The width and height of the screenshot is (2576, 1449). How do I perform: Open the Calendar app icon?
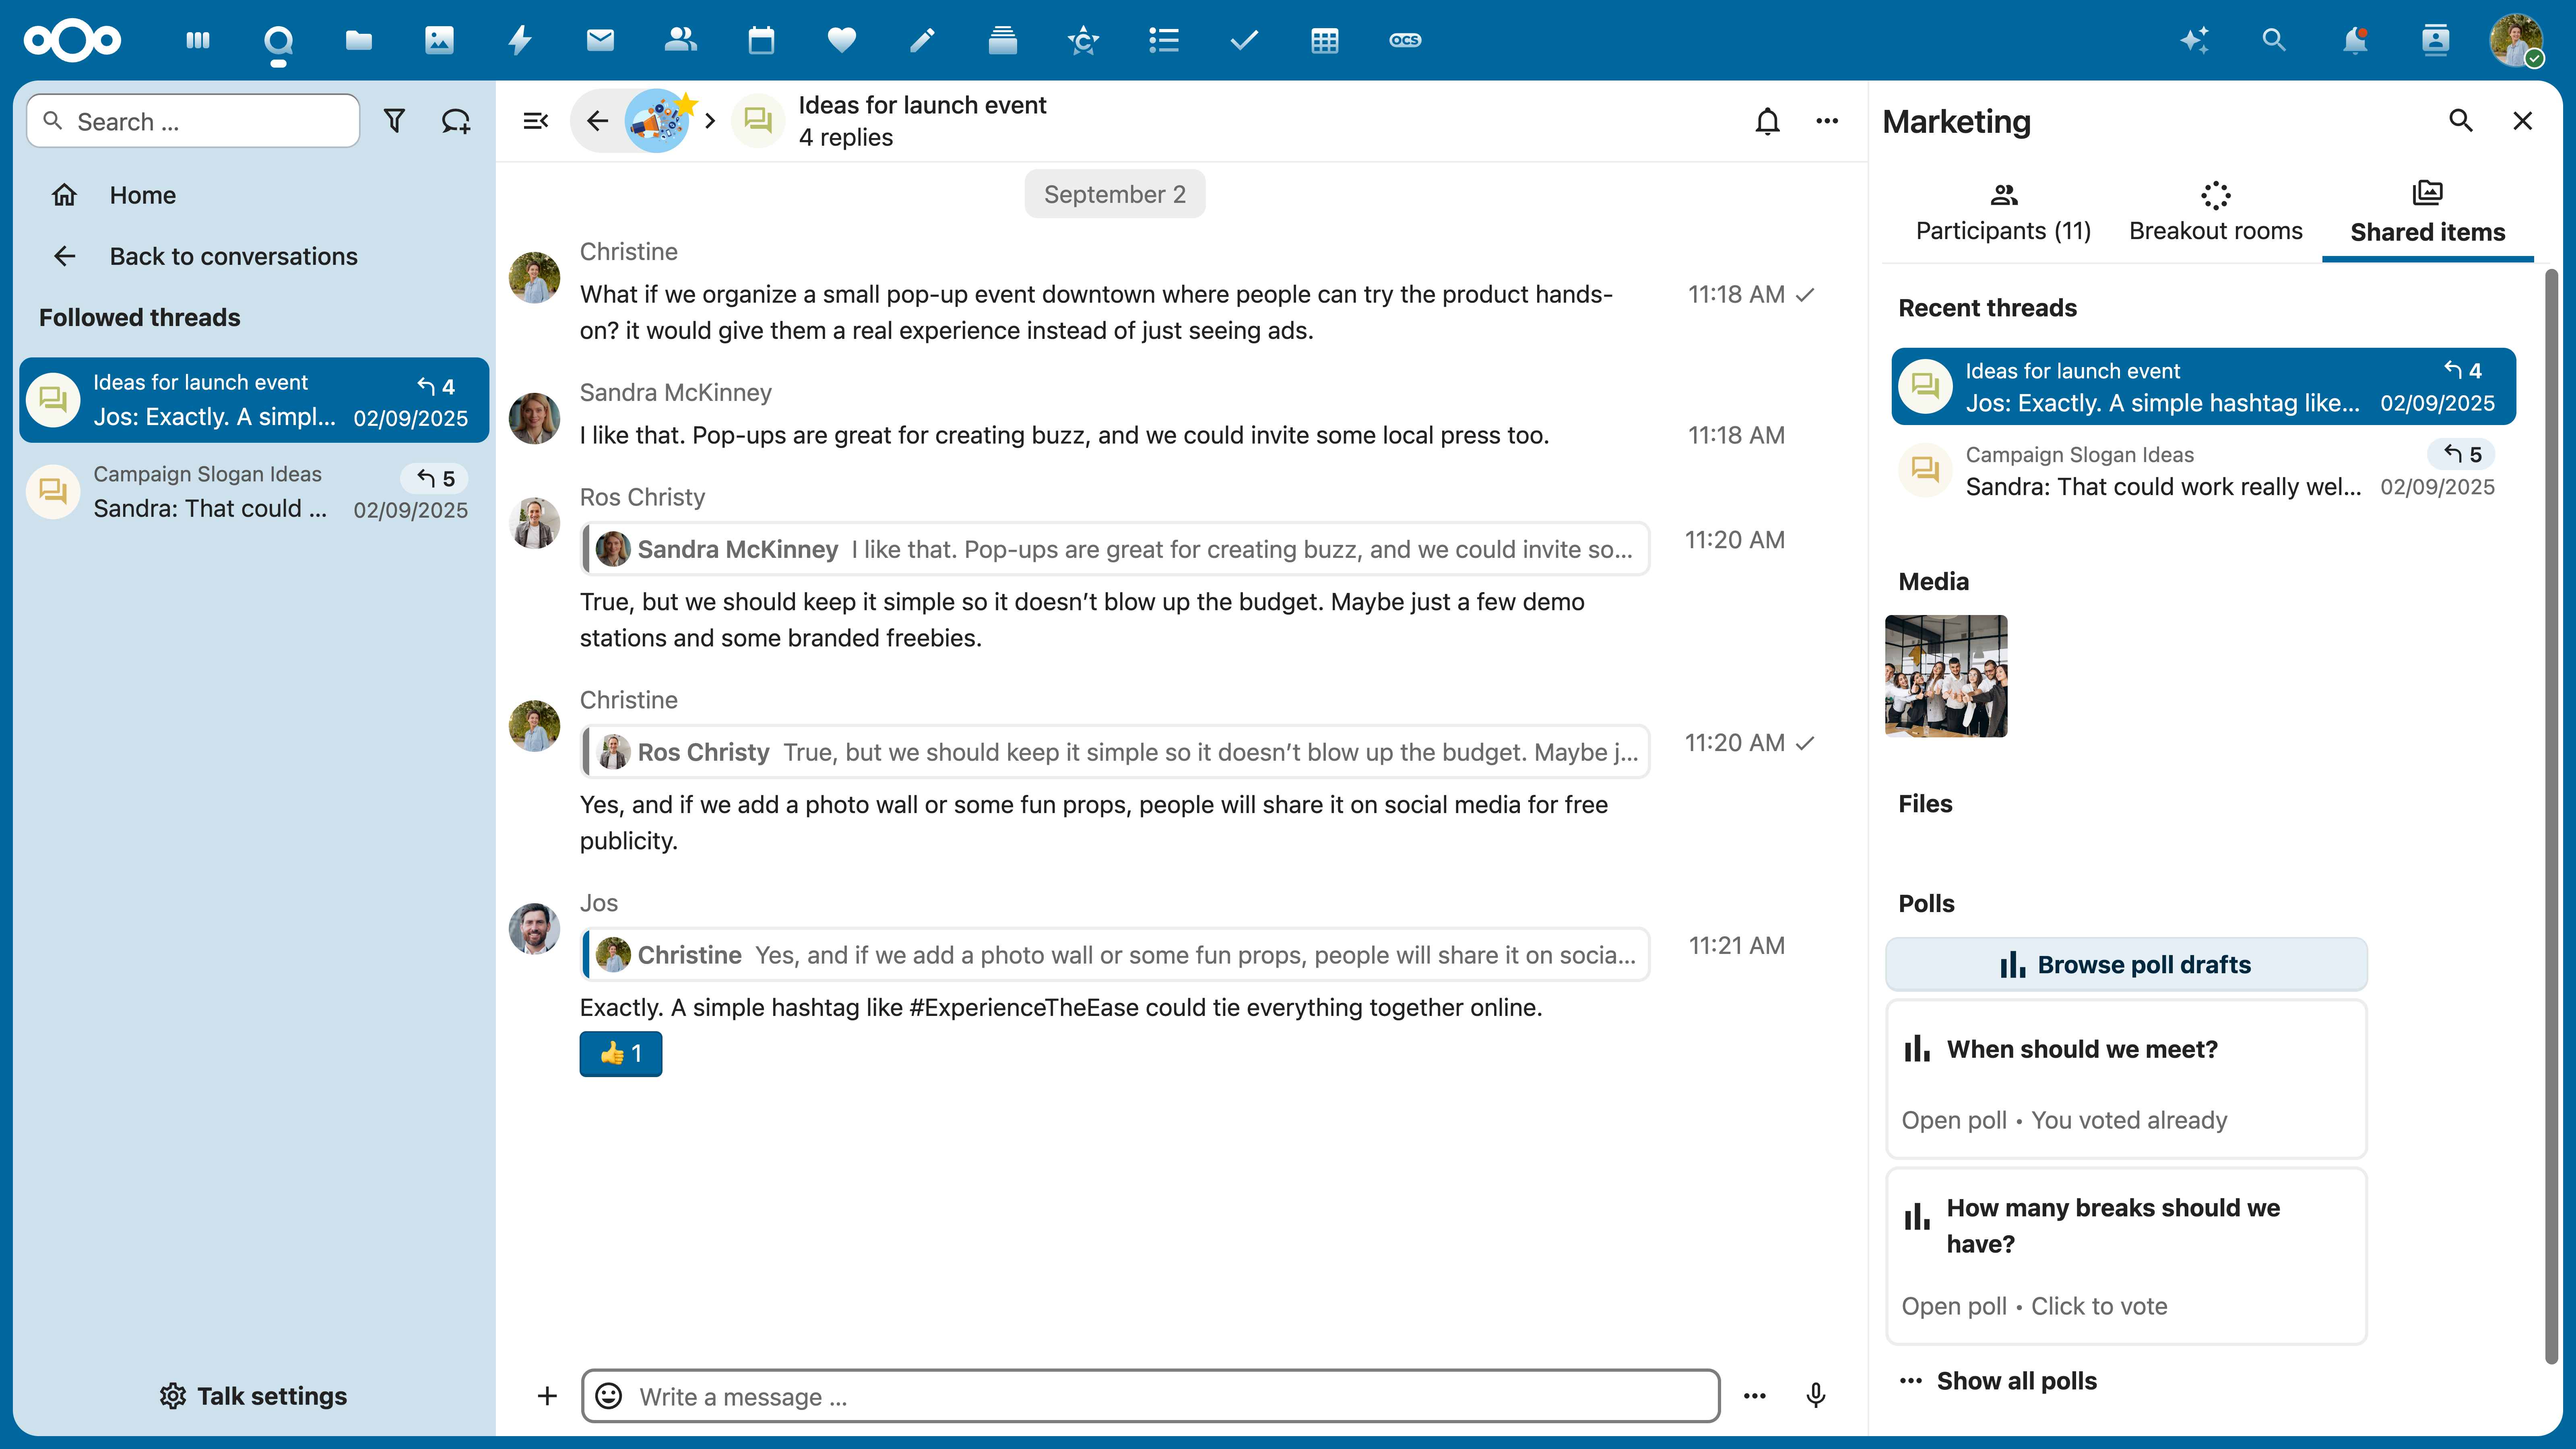pos(760,40)
